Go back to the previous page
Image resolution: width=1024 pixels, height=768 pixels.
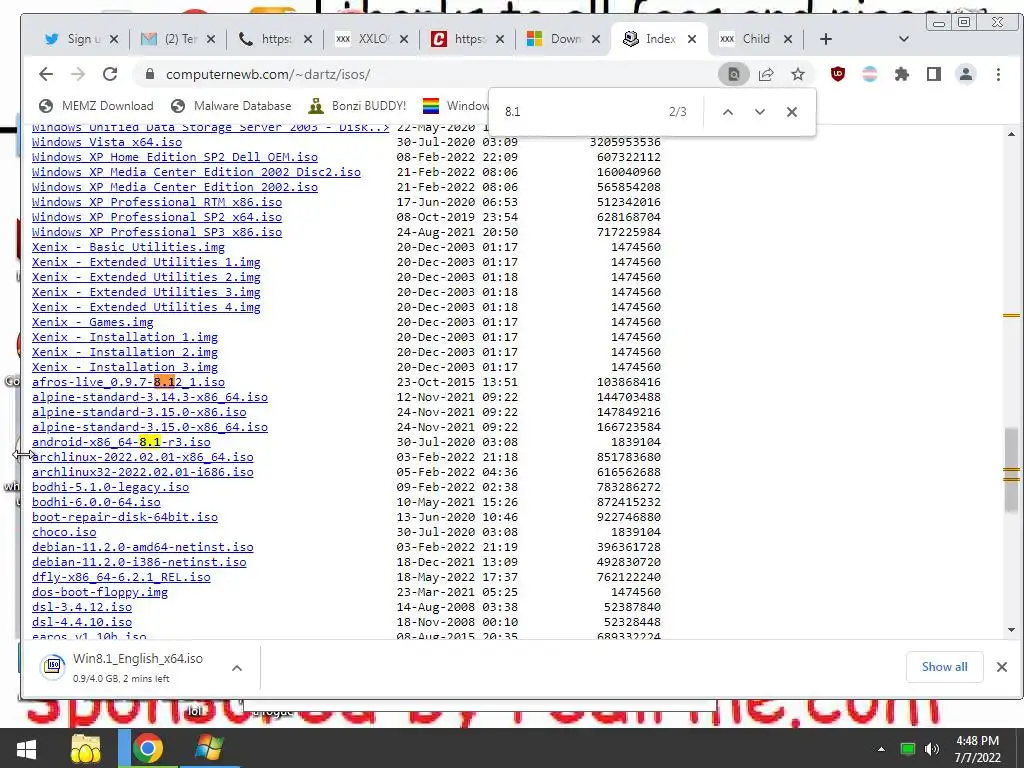pyautogui.click(x=46, y=74)
